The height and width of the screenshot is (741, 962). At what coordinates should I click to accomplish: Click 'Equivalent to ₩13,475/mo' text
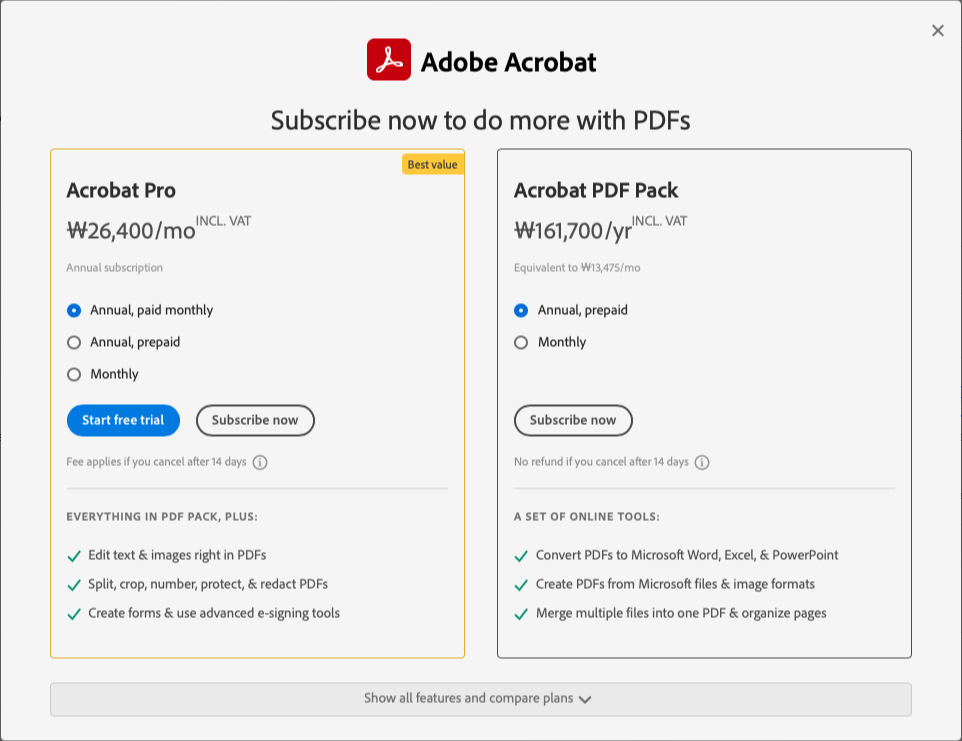tap(577, 267)
